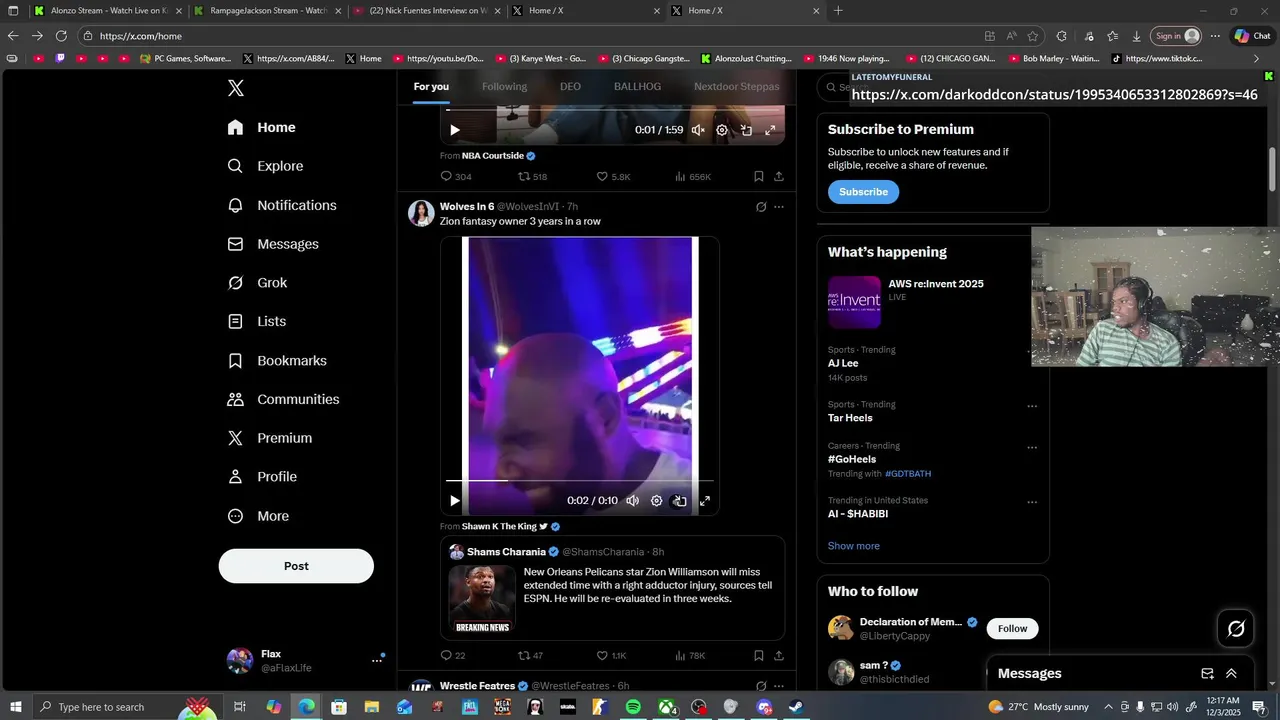Open the floating Grok button
This screenshot has height=720, width=1280.
[1236, 628]
